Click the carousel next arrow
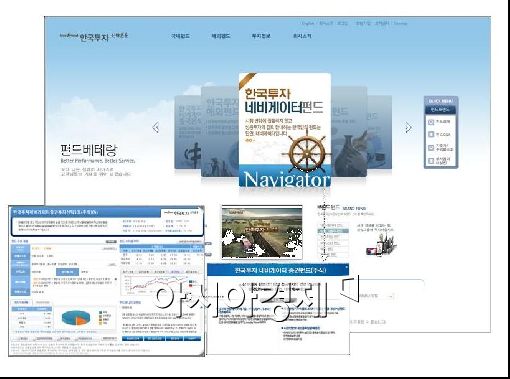This screenshot has width=510, height=379. 408,127
